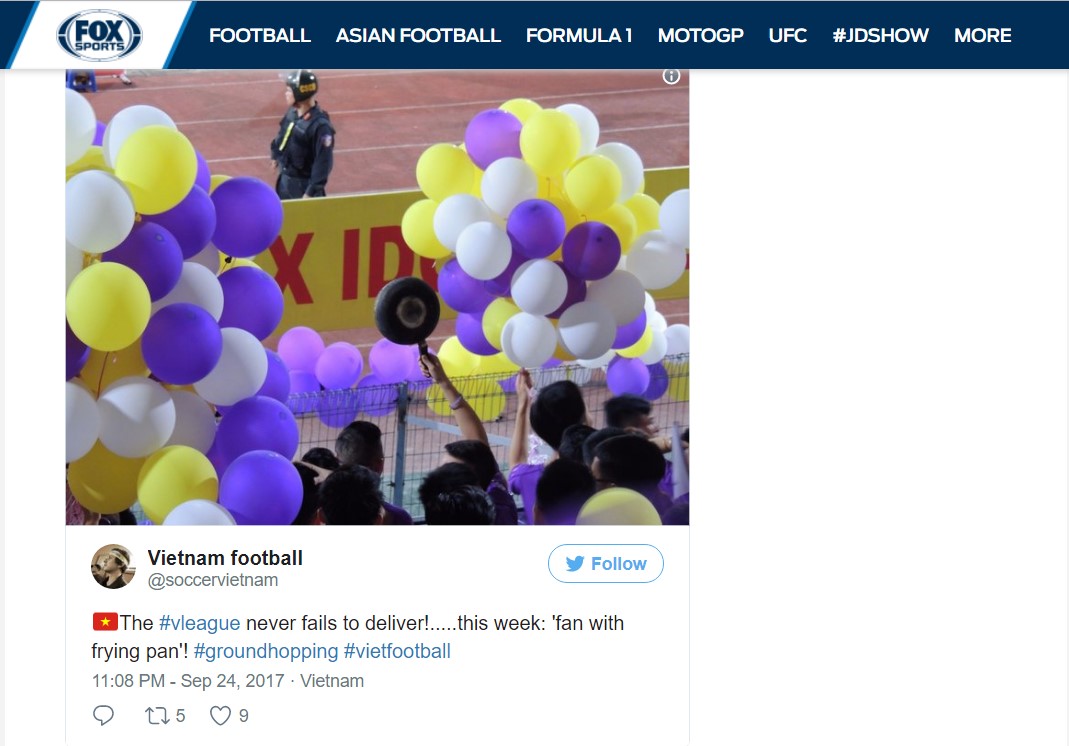Click the Vietnam football profile avatar

point(113,566)
